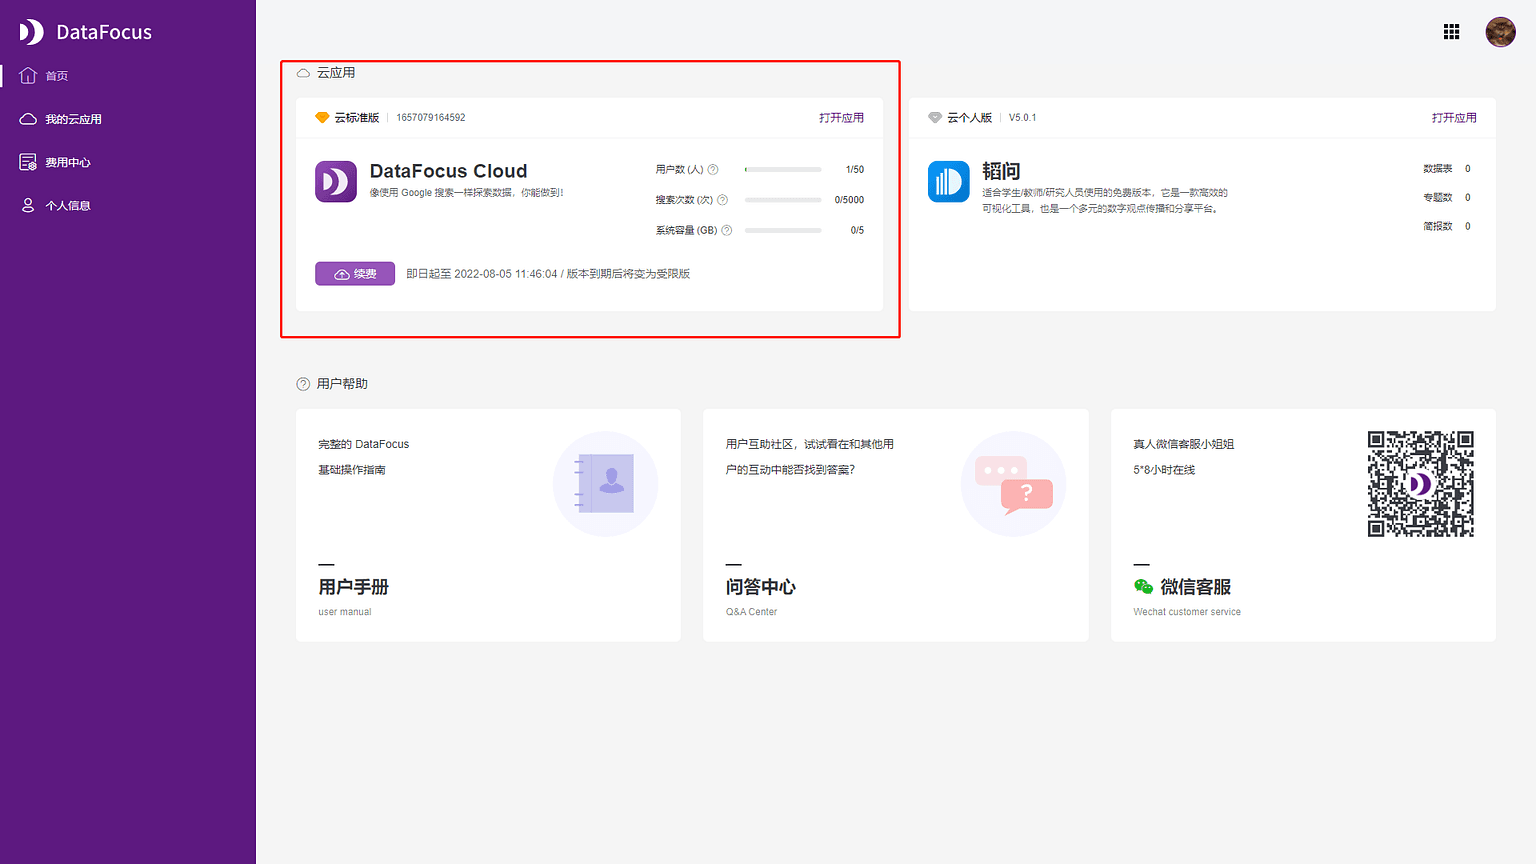Click the purple 续费 renew button
Image resolution: width=1536 pixels, height=864 pixels.
click(x=355, y=274)
